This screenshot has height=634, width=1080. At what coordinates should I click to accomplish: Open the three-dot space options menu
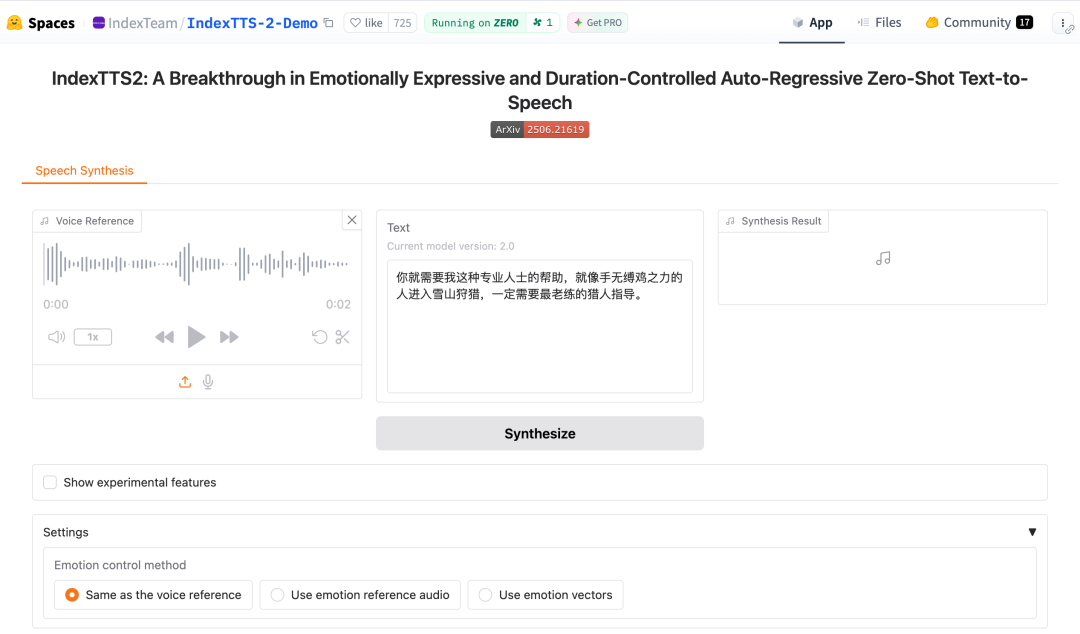point(1063,23)
